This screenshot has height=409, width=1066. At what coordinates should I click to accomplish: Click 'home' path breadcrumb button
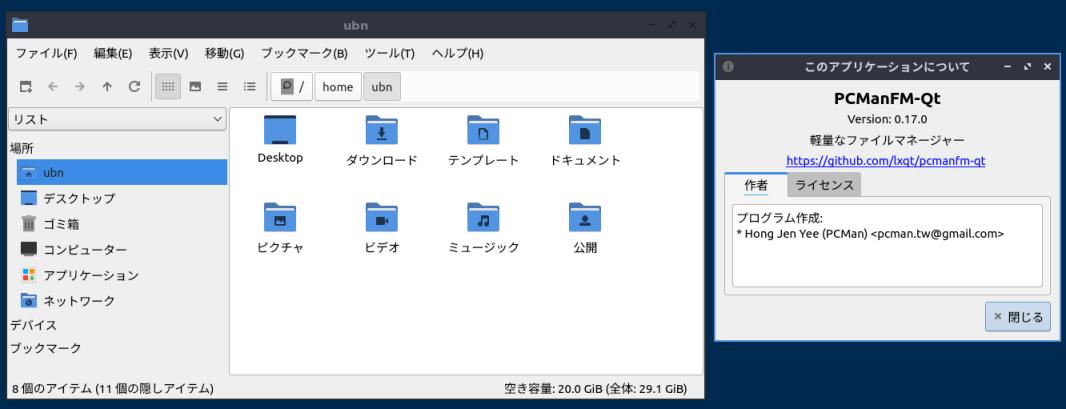[x=338, y=86]
